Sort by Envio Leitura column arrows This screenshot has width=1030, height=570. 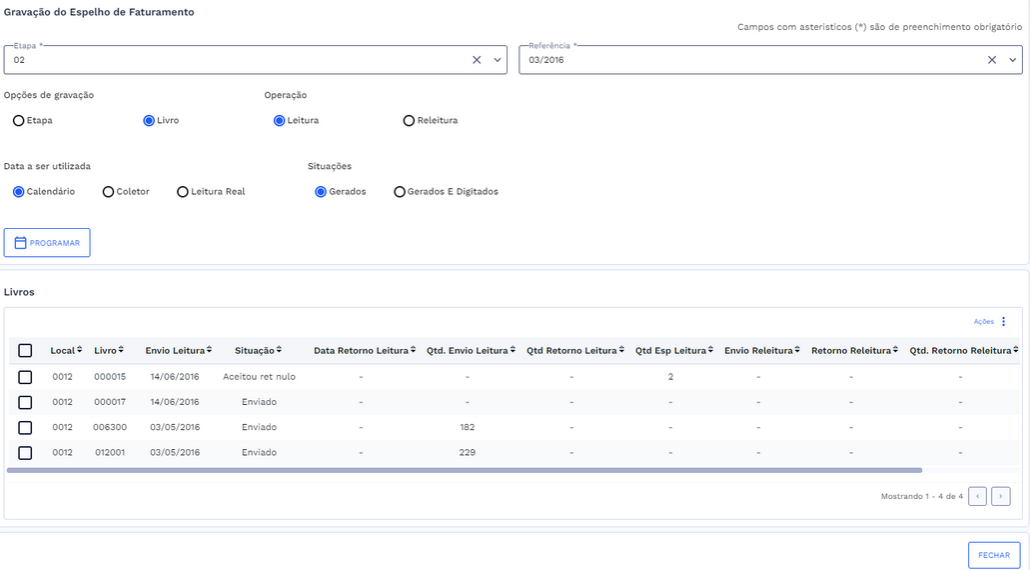tap(178, 351)
